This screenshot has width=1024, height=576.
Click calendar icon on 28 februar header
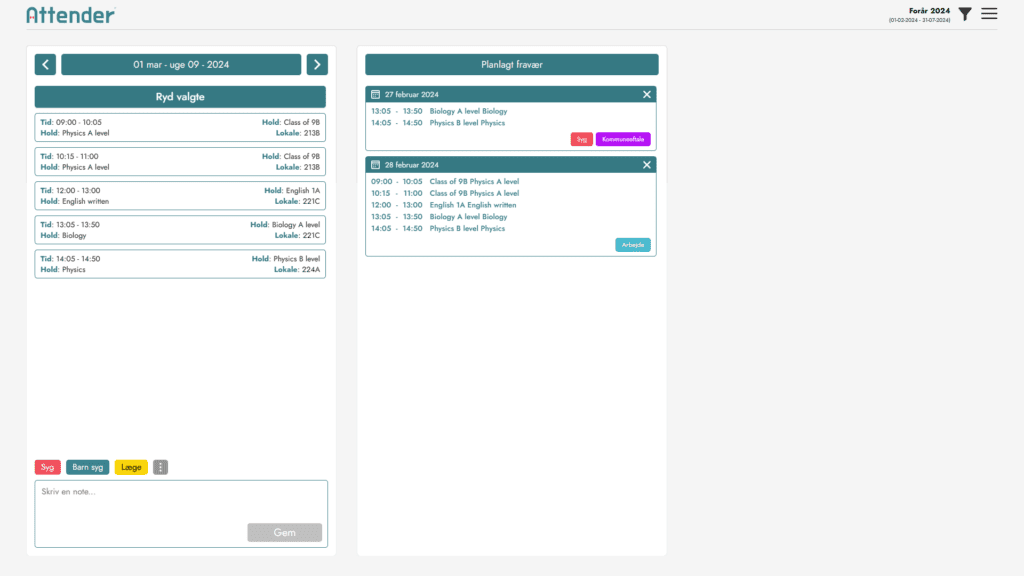point(376,164)
